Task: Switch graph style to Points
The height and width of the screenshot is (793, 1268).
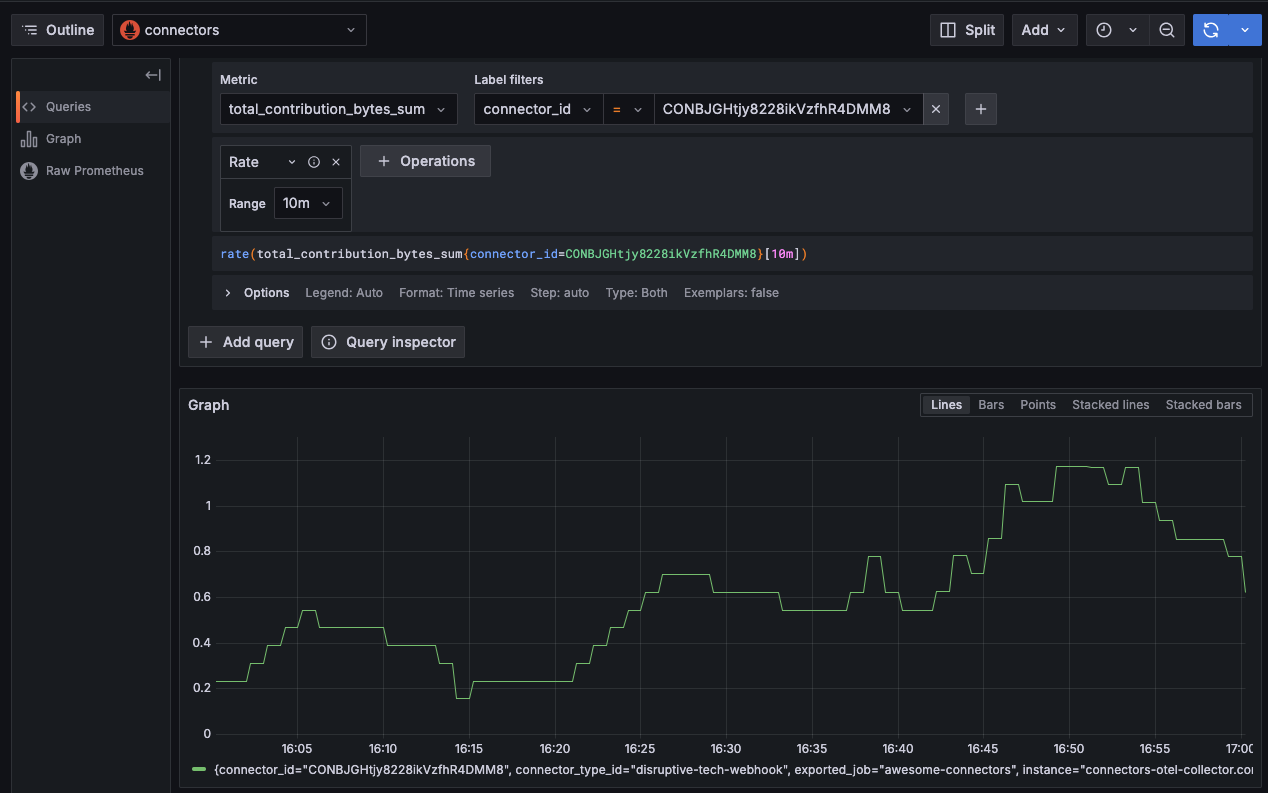Action: [x=1038, y=405]
